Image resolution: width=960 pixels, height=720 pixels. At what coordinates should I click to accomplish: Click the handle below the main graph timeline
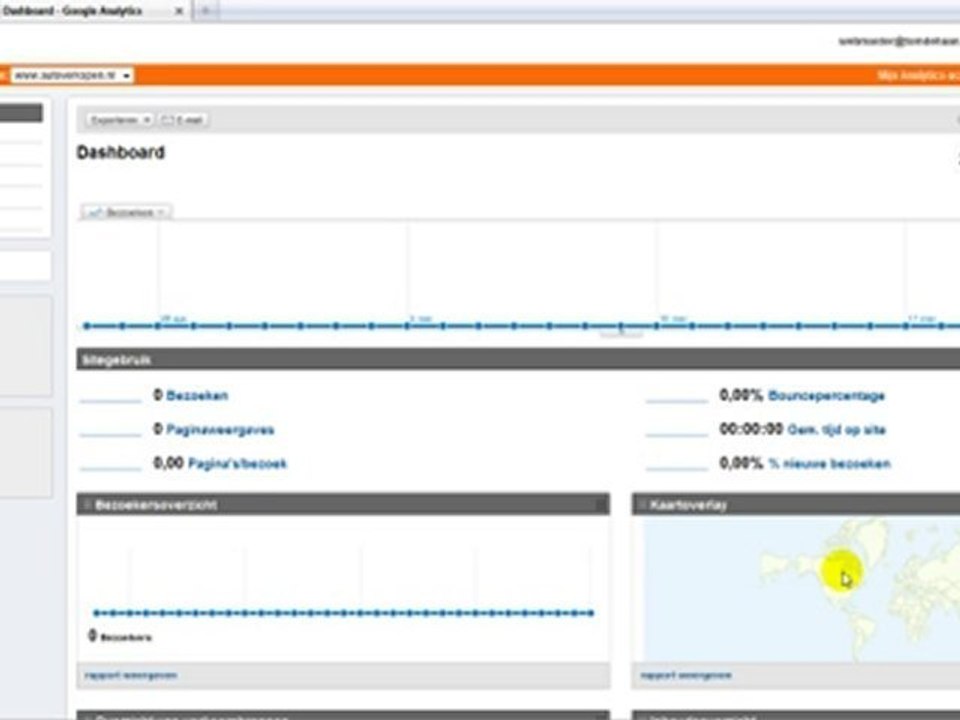[x=621, y=335]
